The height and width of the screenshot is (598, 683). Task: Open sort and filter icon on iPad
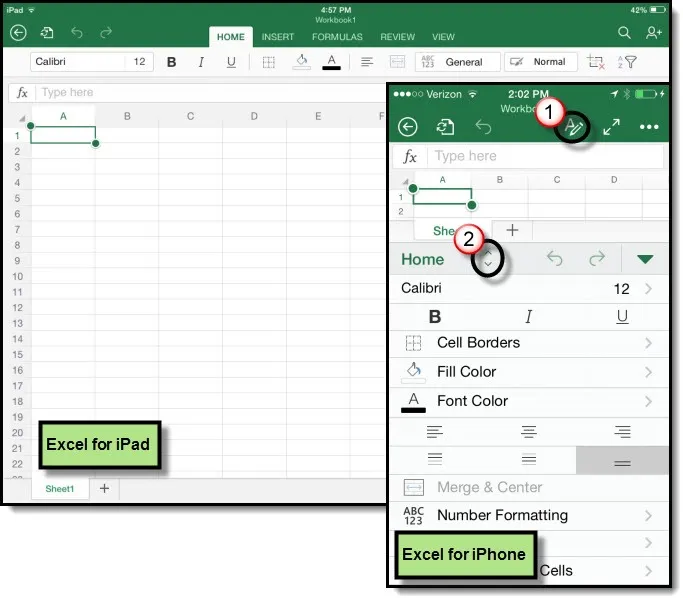click(627, 62)
